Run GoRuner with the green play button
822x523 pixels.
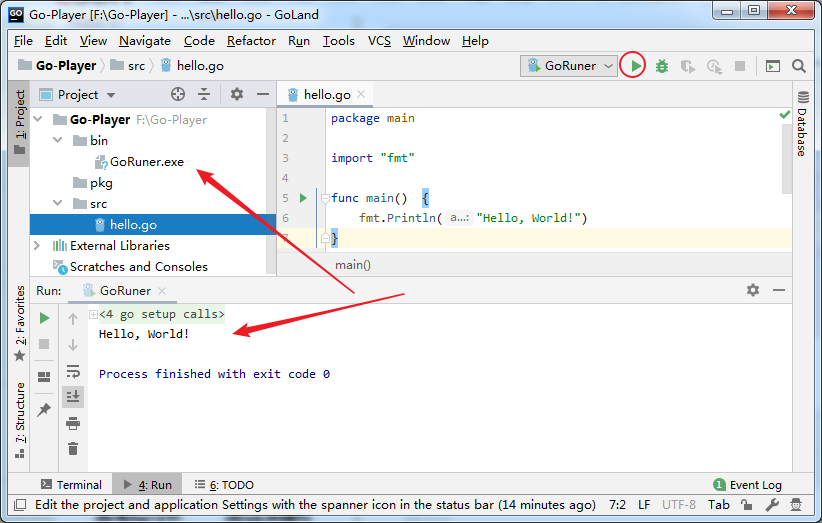click(x=635, y=66)
